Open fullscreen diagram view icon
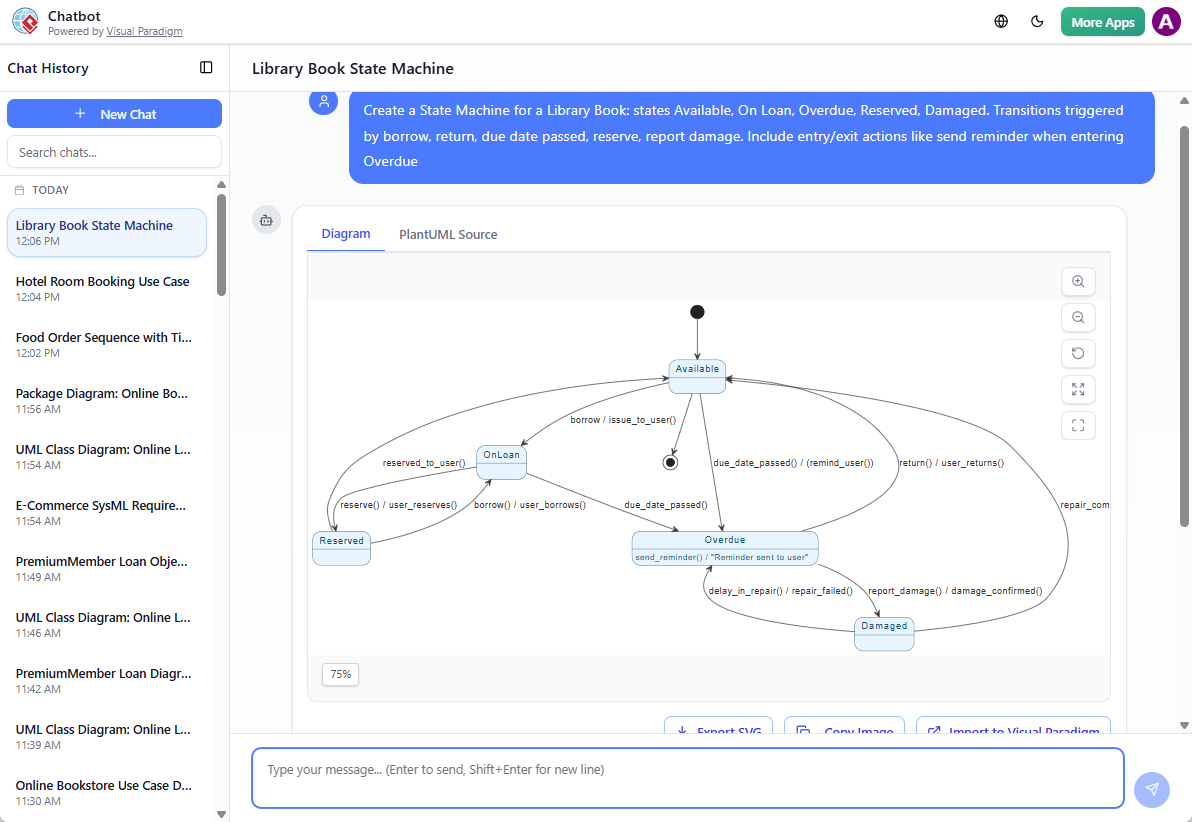Viewport: 1192px width, 822px height. [1078, 426]
